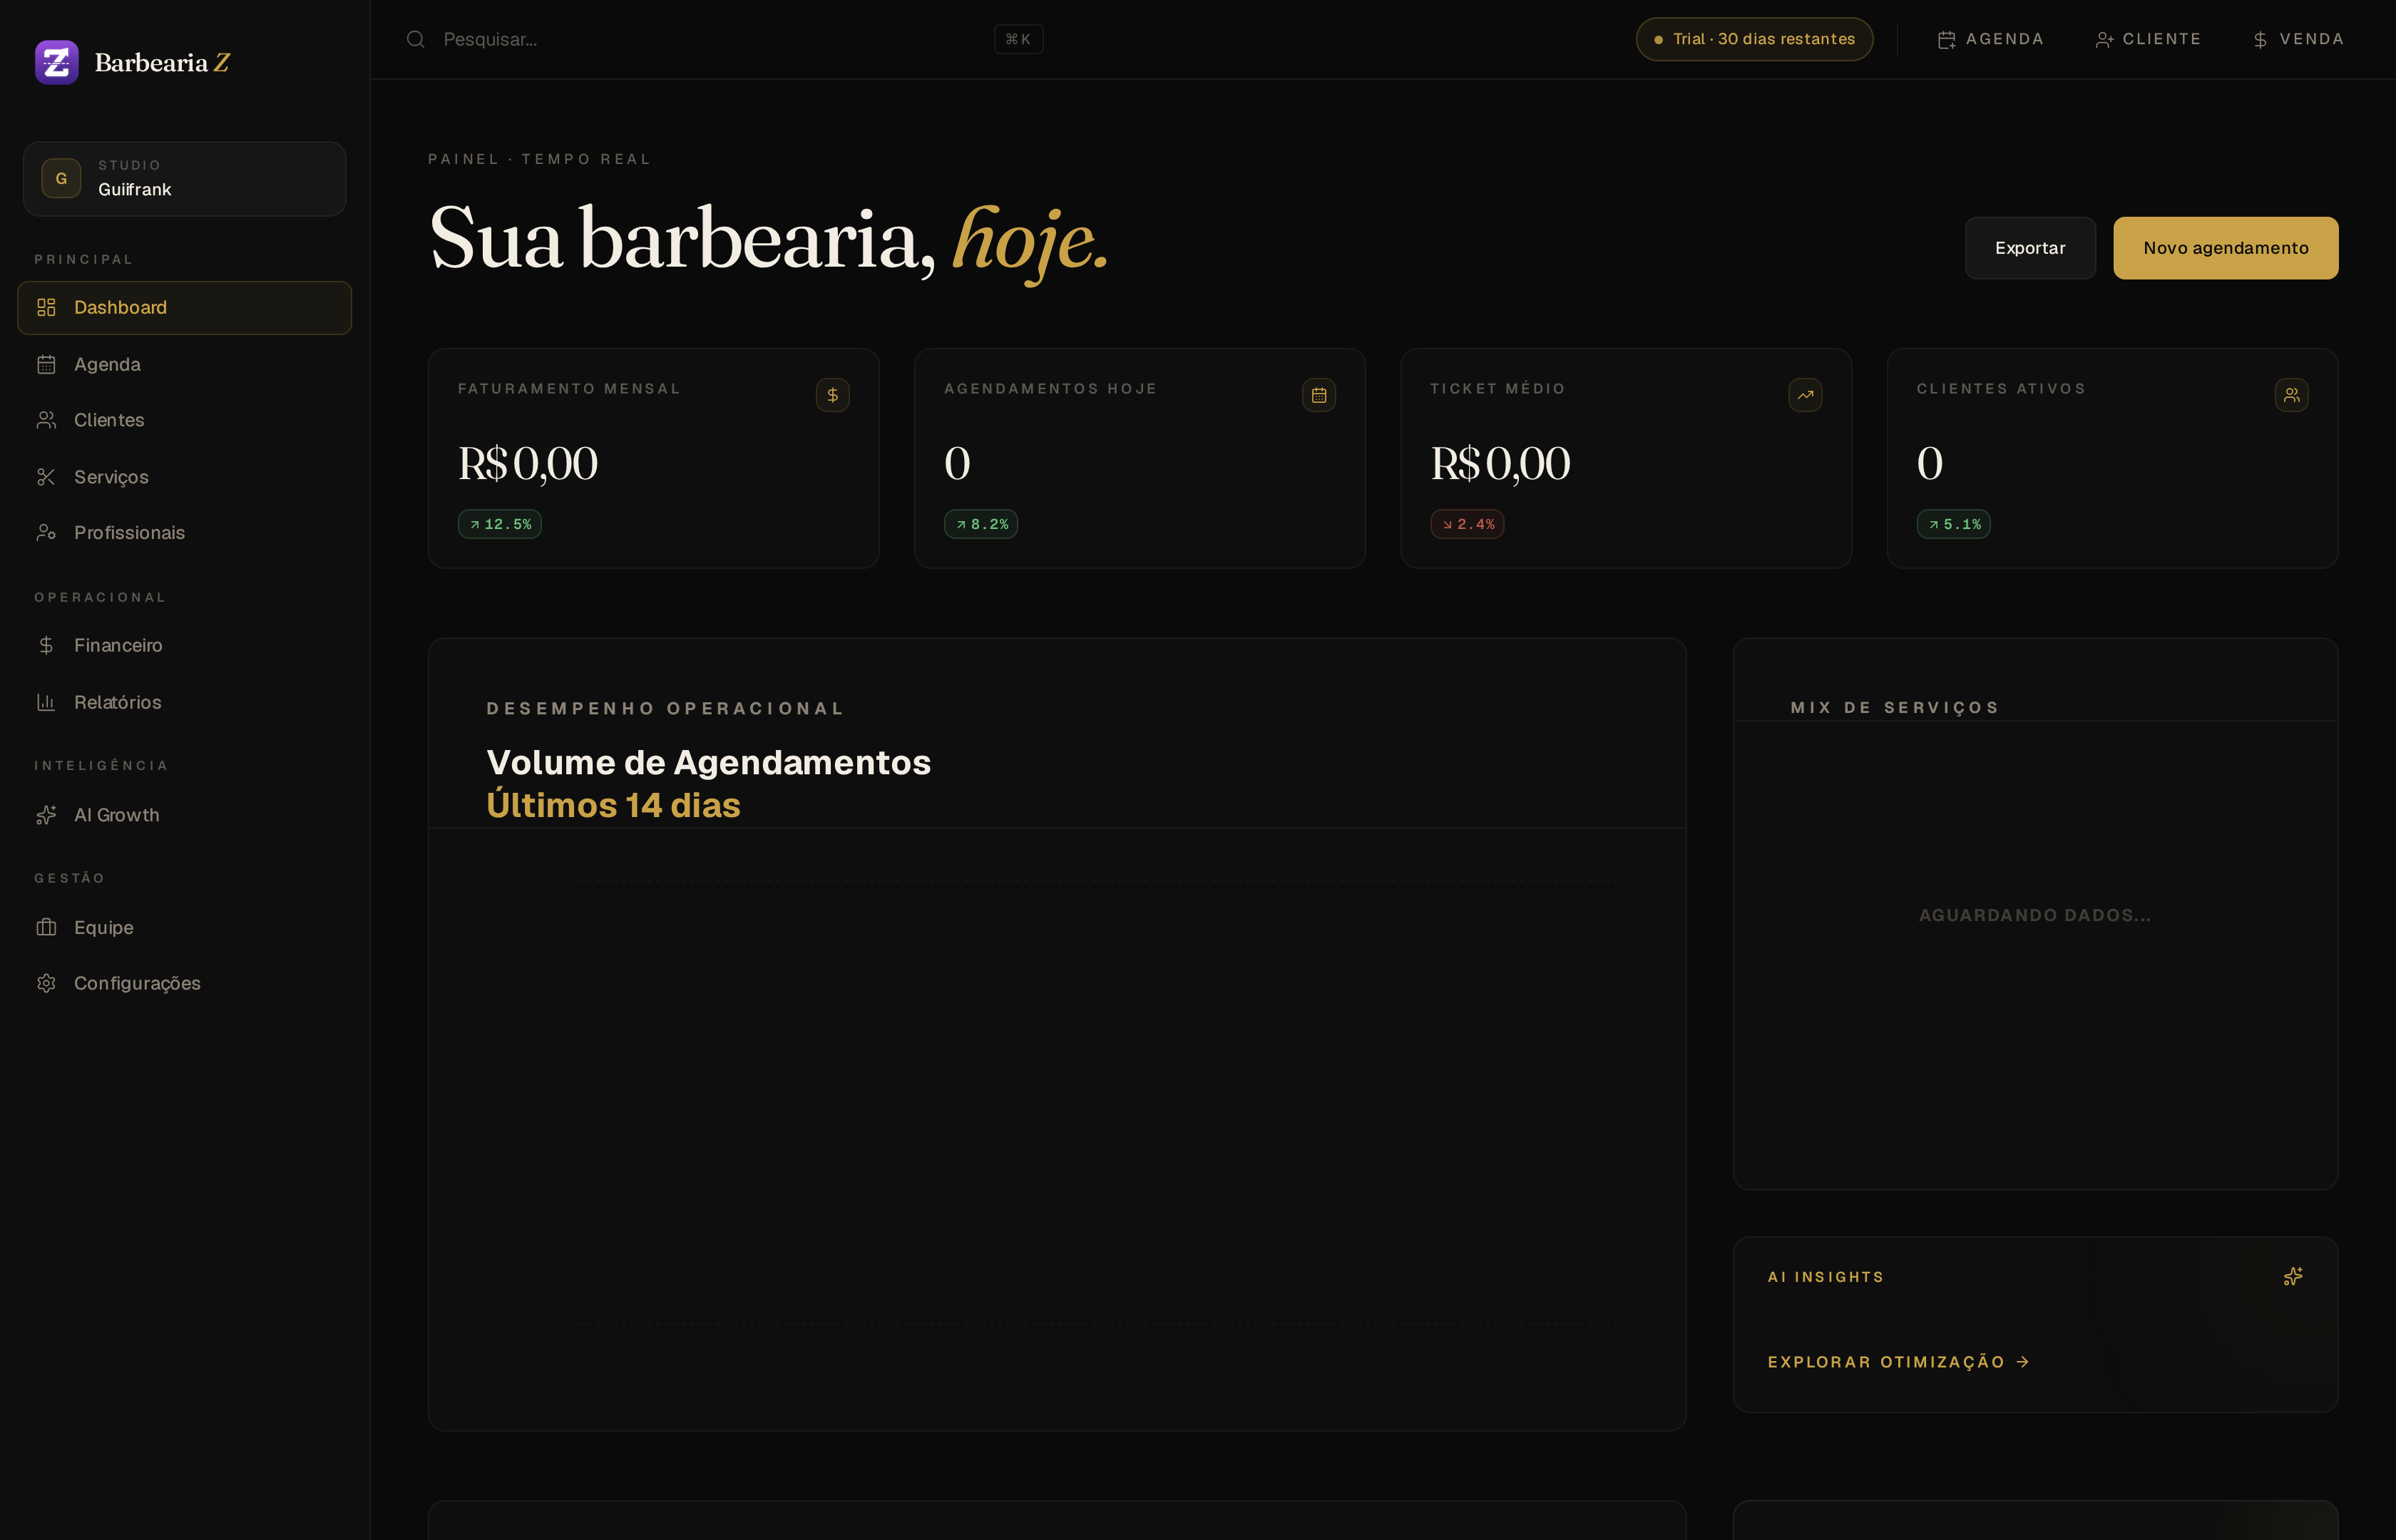Click the search magnifier icon

click(x=415, y=39)
